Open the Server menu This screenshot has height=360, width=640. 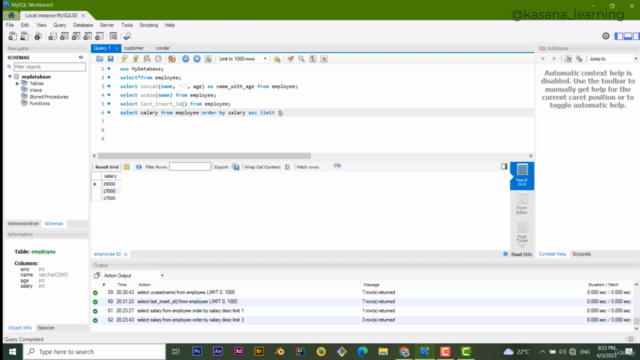(107, 25)
